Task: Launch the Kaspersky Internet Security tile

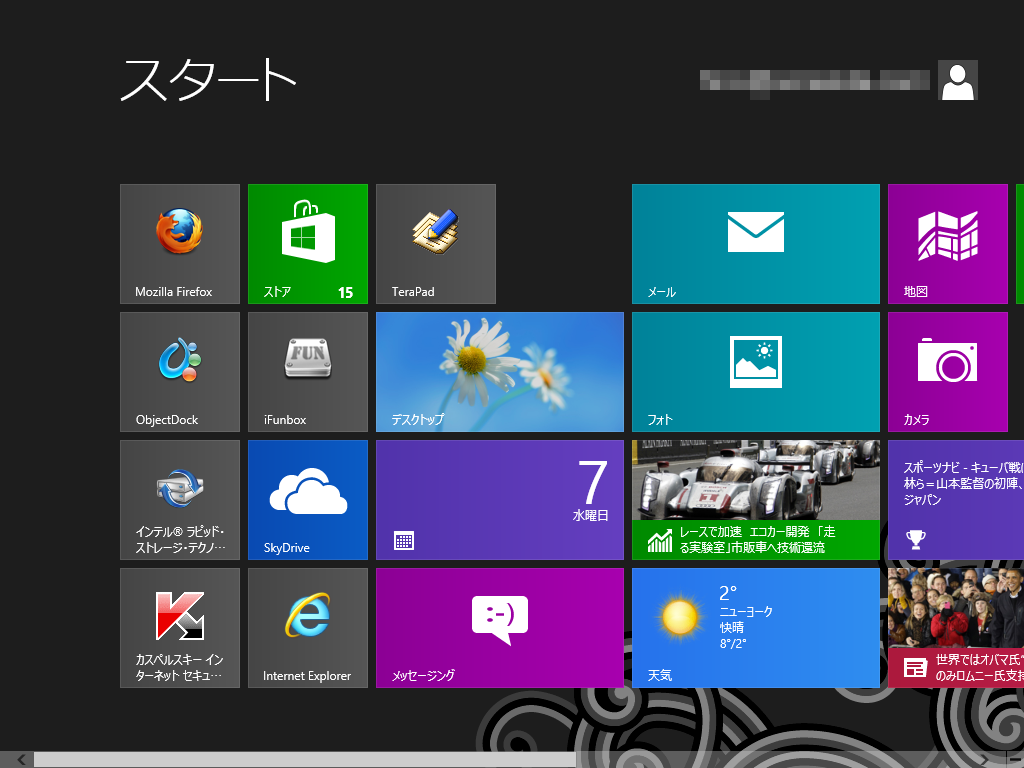Action: tap(180, 628)
